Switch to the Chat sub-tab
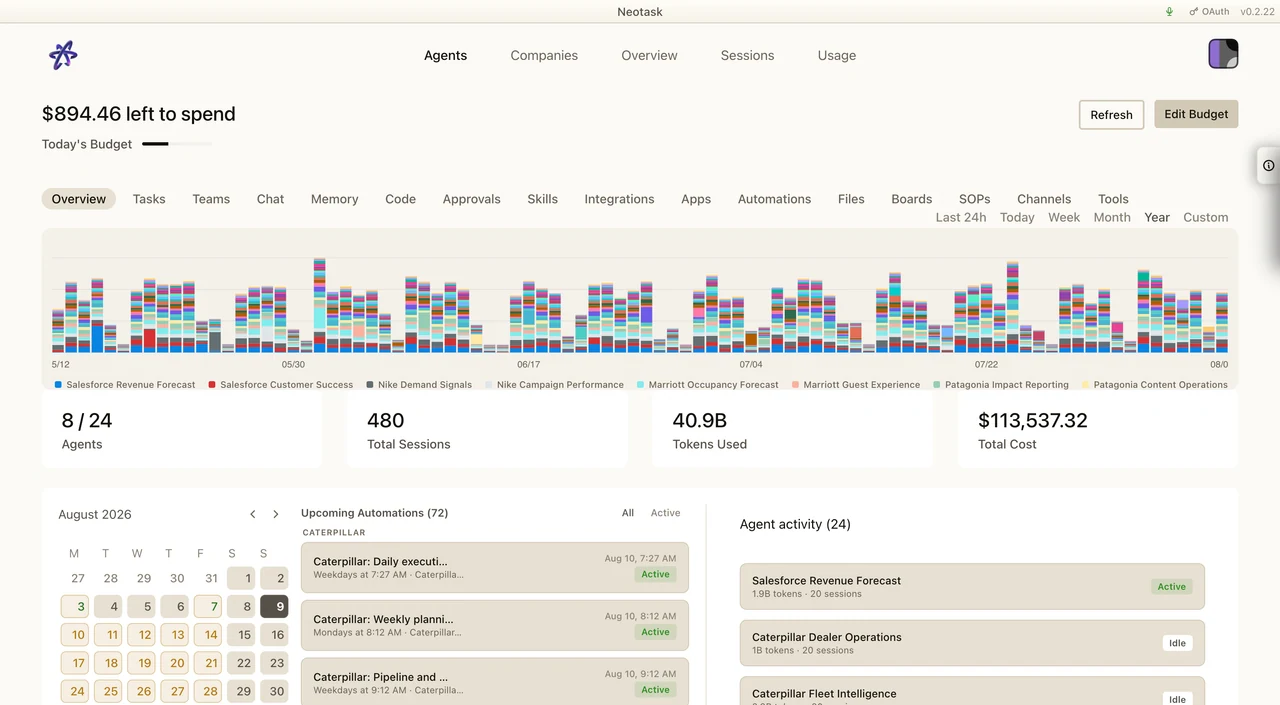 tap(270, 199)
